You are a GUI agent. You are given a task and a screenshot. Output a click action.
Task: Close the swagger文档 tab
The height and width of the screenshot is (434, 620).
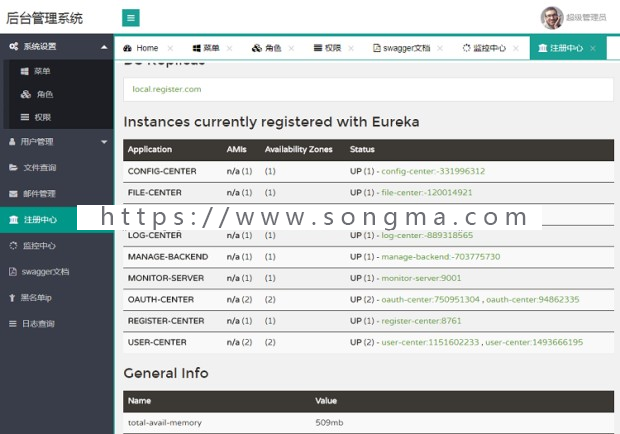pos(440,48)
